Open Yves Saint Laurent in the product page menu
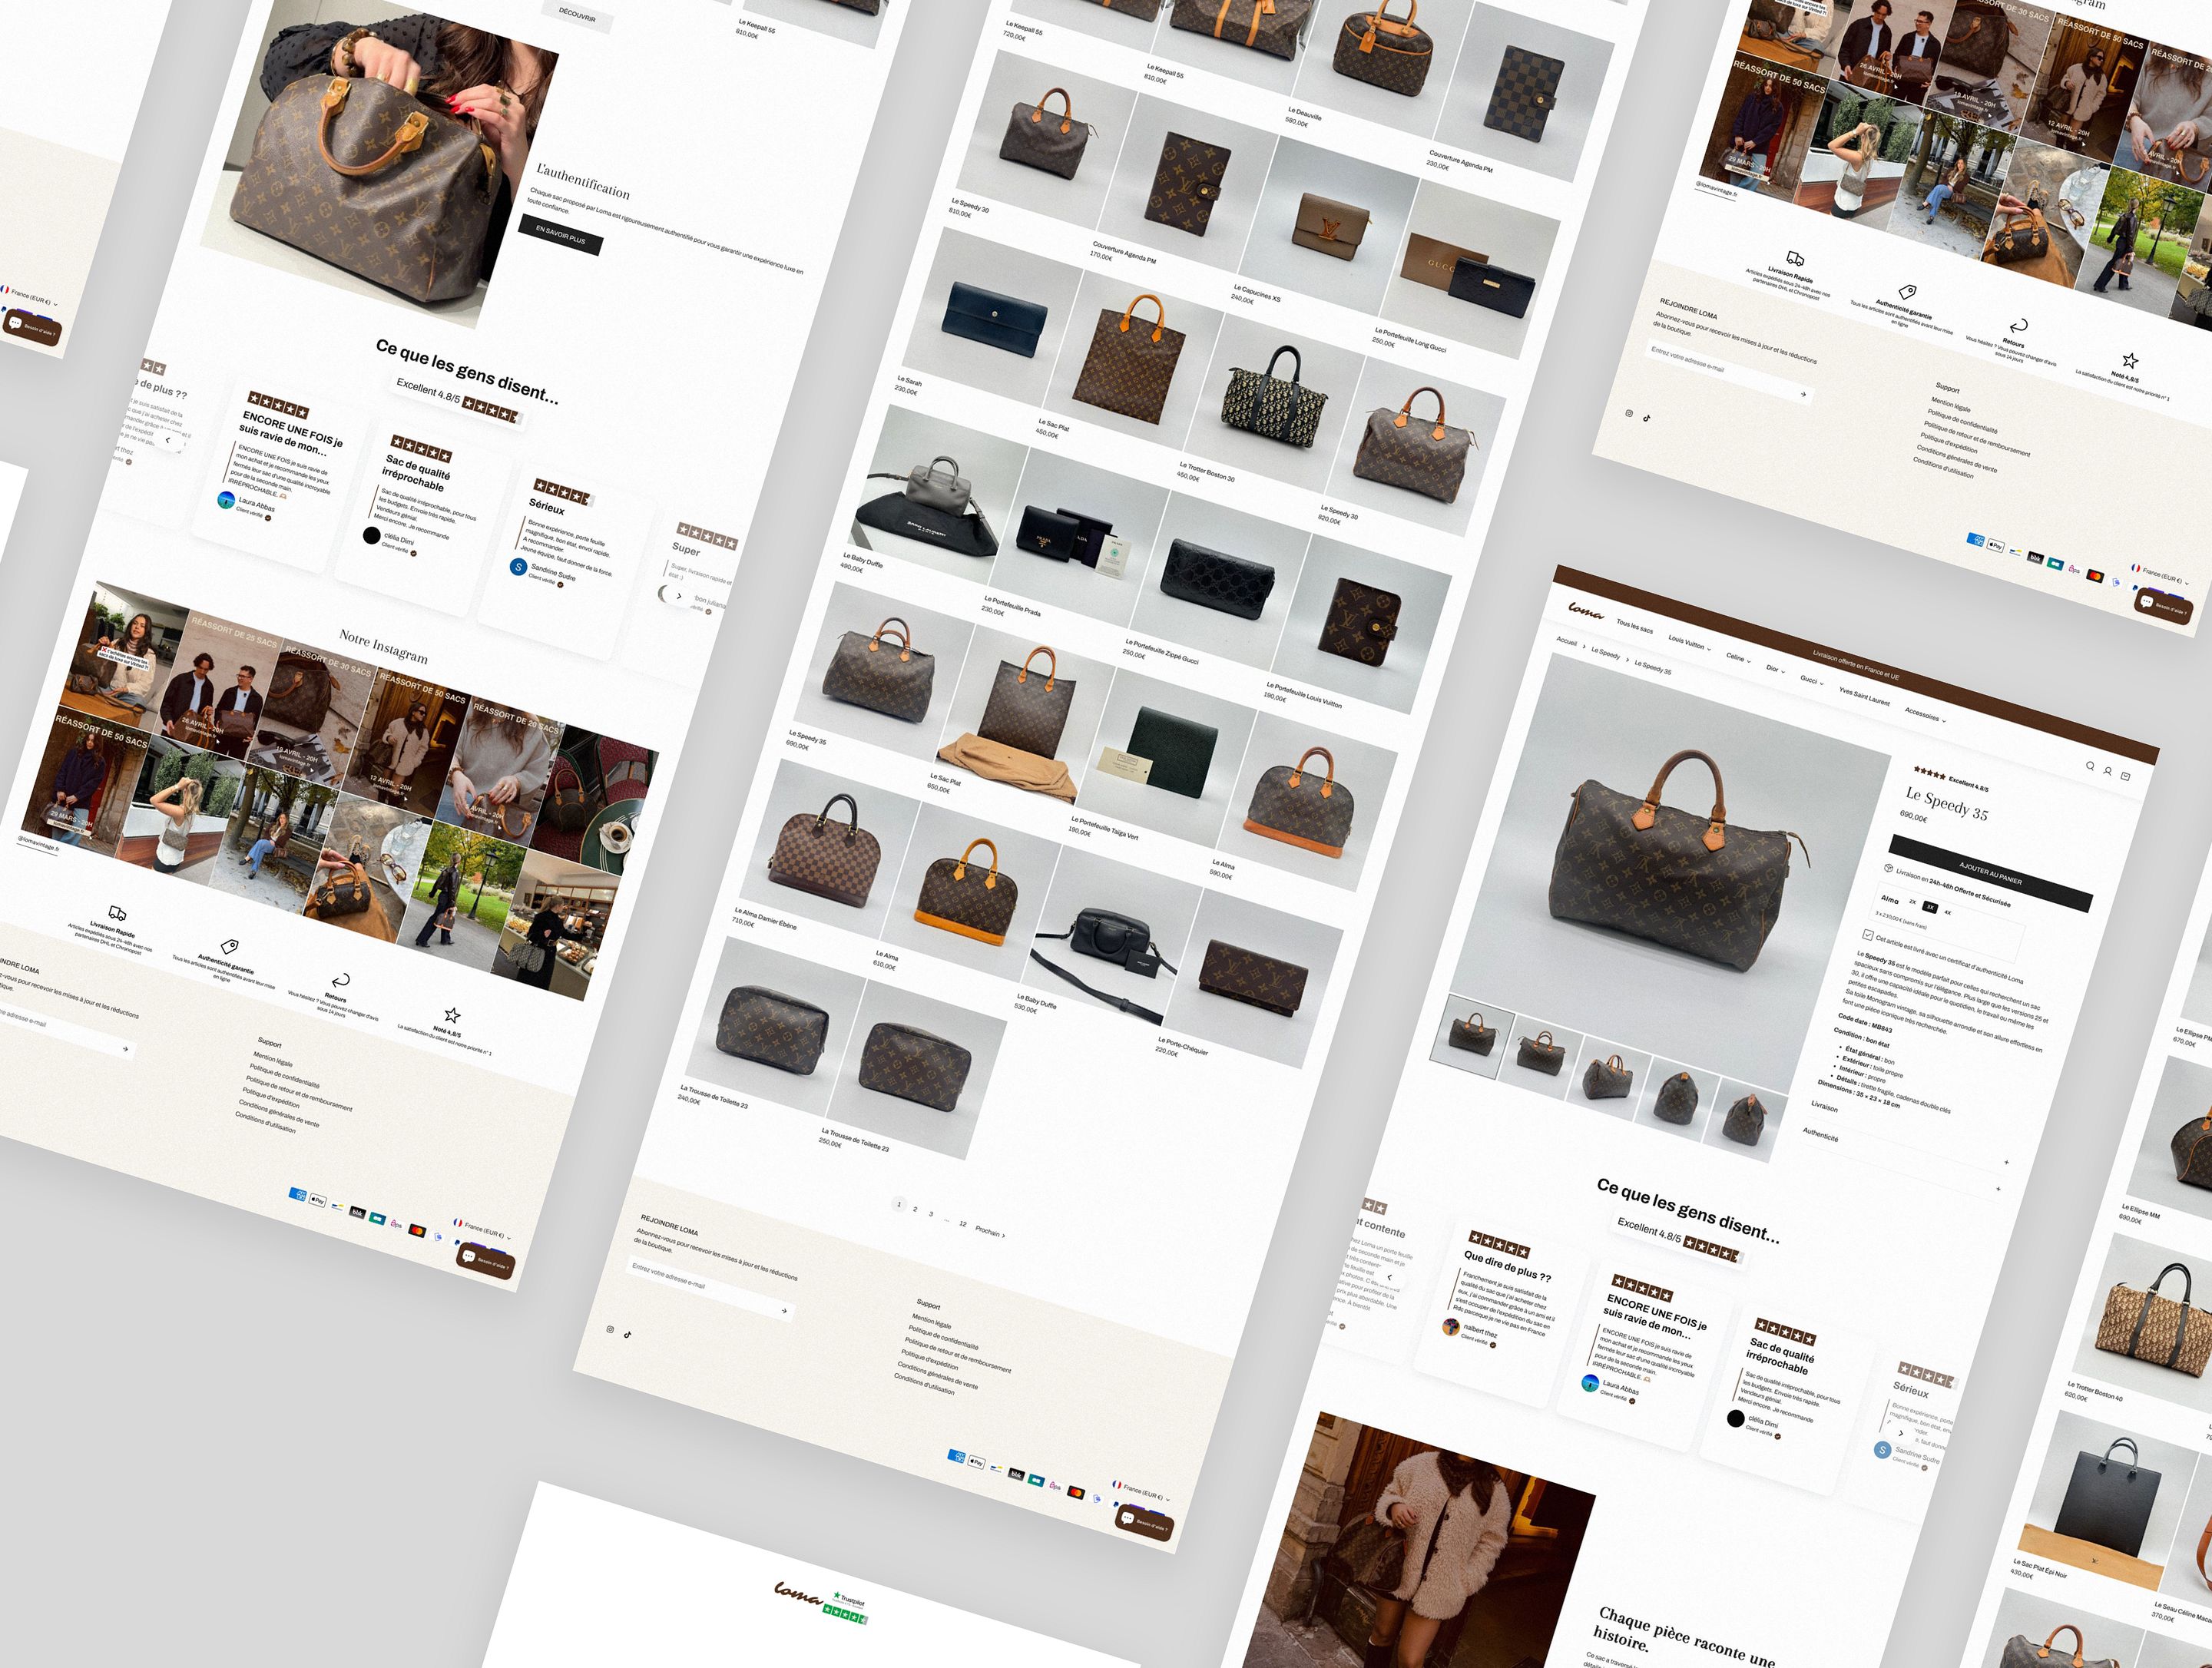Image resolution: width=2212 pixels, height=1668 pixels. pyautogui.click(x=1864, y=696)
